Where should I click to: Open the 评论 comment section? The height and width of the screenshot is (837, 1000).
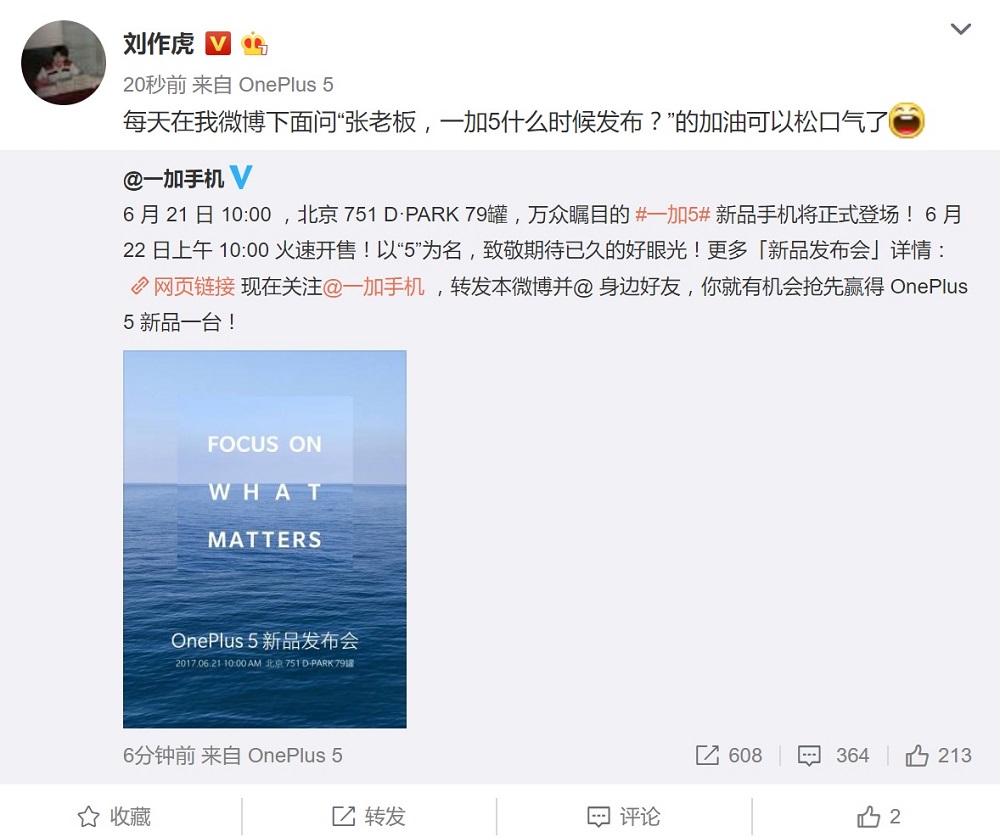pos(624,817)
